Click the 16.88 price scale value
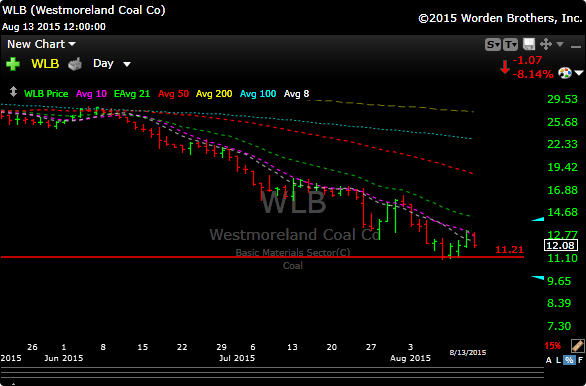The width and height of the screenshot is (586, 386). point(562,190)
